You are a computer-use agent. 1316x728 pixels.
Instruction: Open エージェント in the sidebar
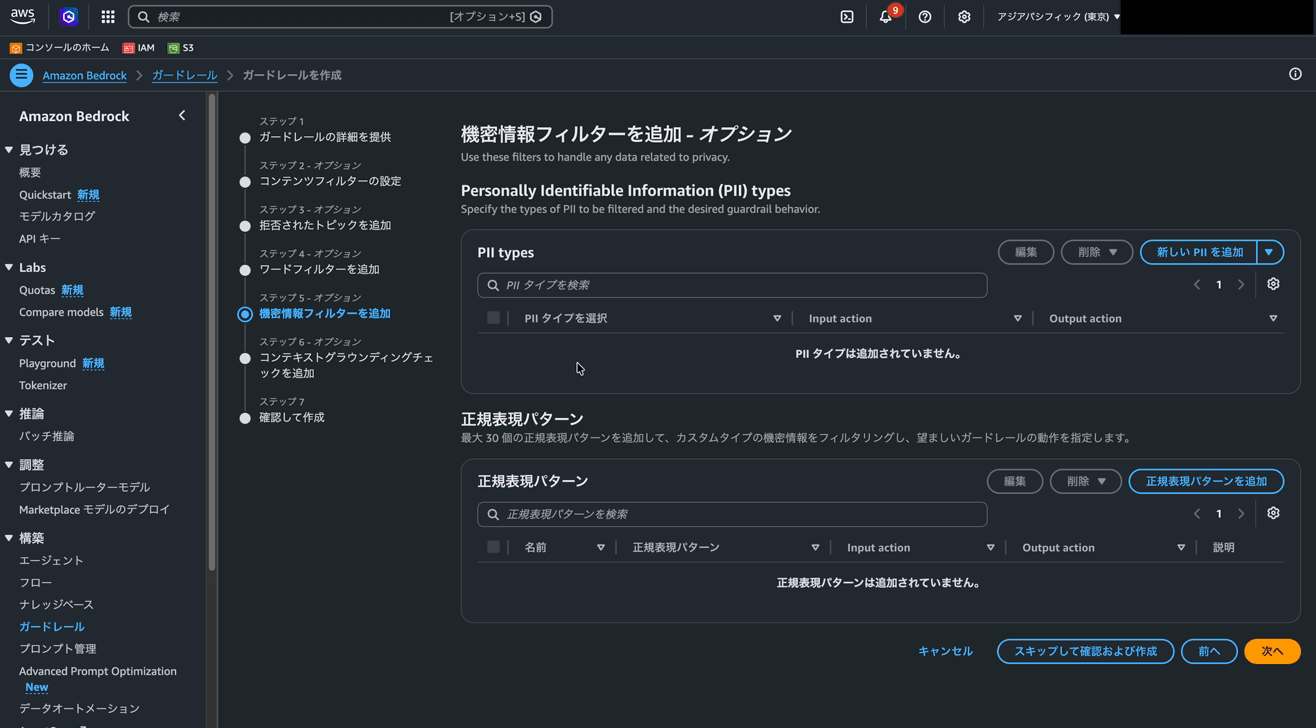point(51,560)
